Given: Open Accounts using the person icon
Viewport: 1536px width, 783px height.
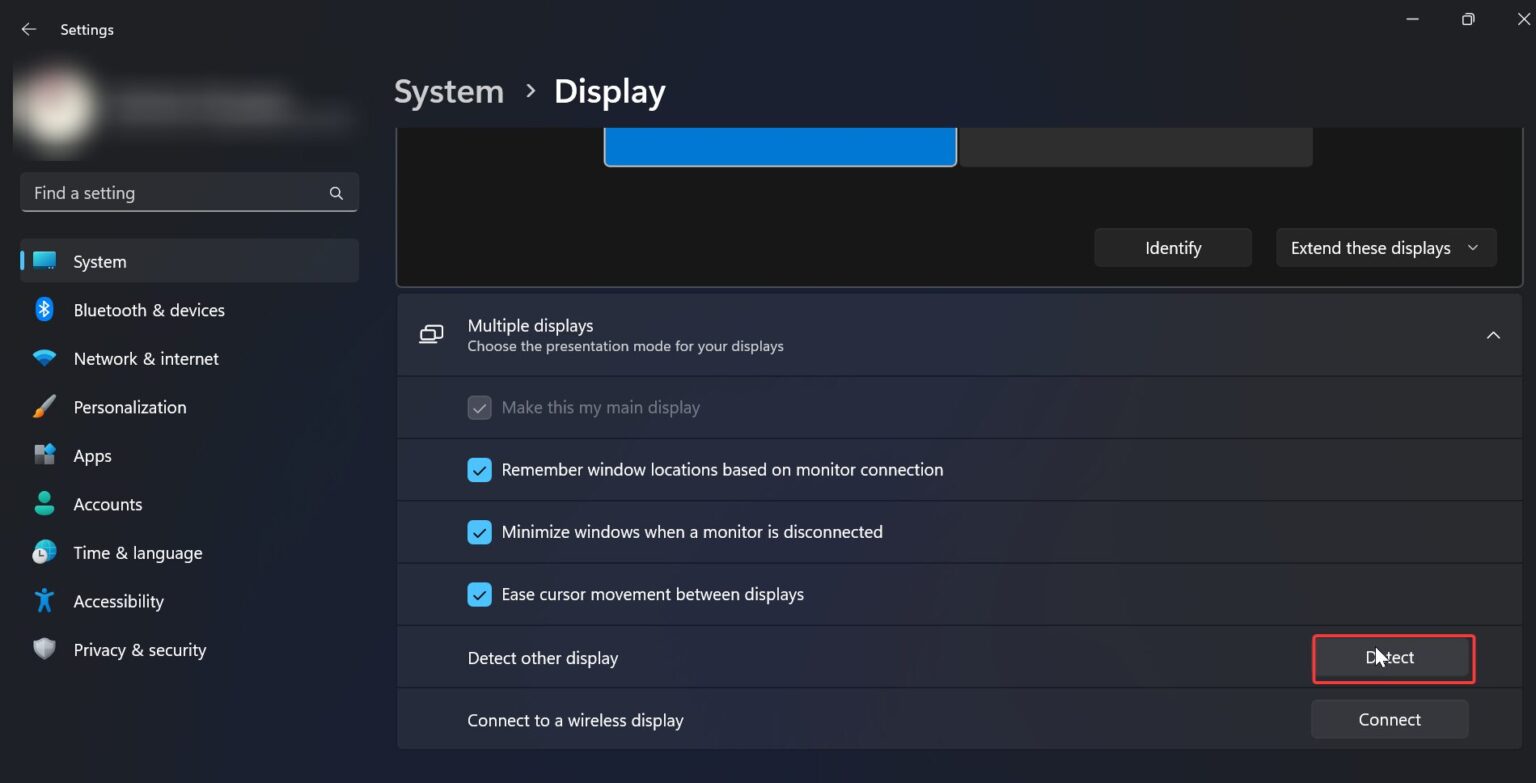Looking at the screenshot, I should click(44, 503).
